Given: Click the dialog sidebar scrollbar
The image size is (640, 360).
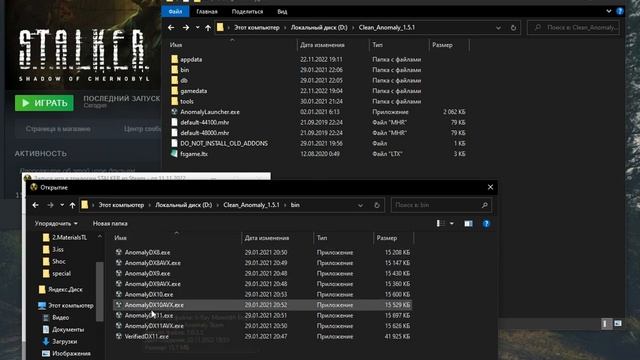Looking at the screenshot, I should [x=100, y=291].
